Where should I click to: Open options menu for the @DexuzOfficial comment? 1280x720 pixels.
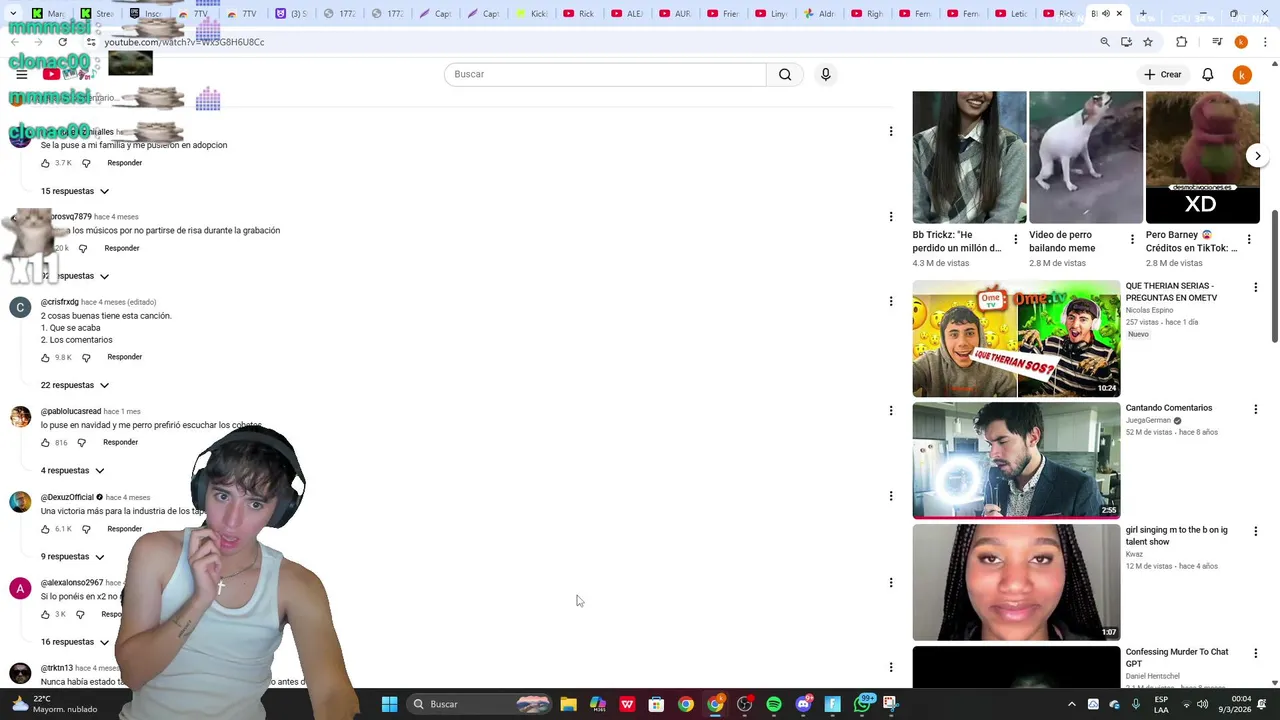click(890, 496)
